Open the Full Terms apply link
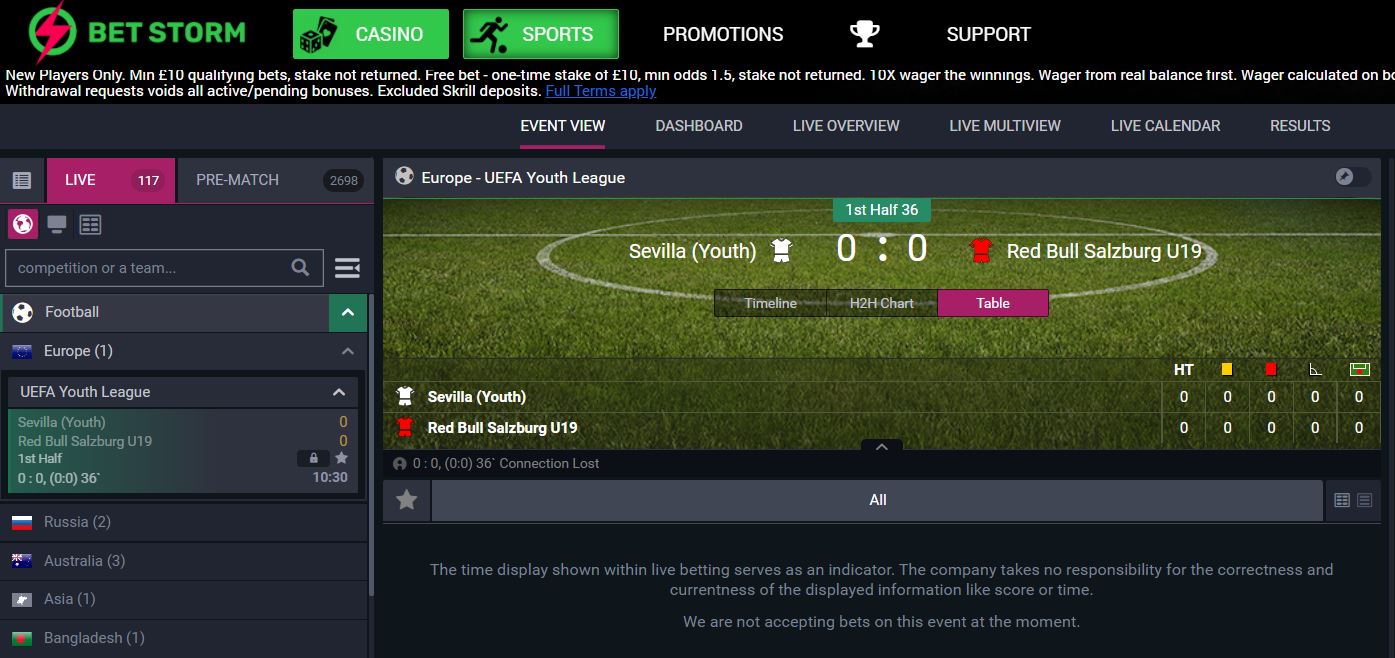This screenshot has width=1395, height=658. pos(600,91)
